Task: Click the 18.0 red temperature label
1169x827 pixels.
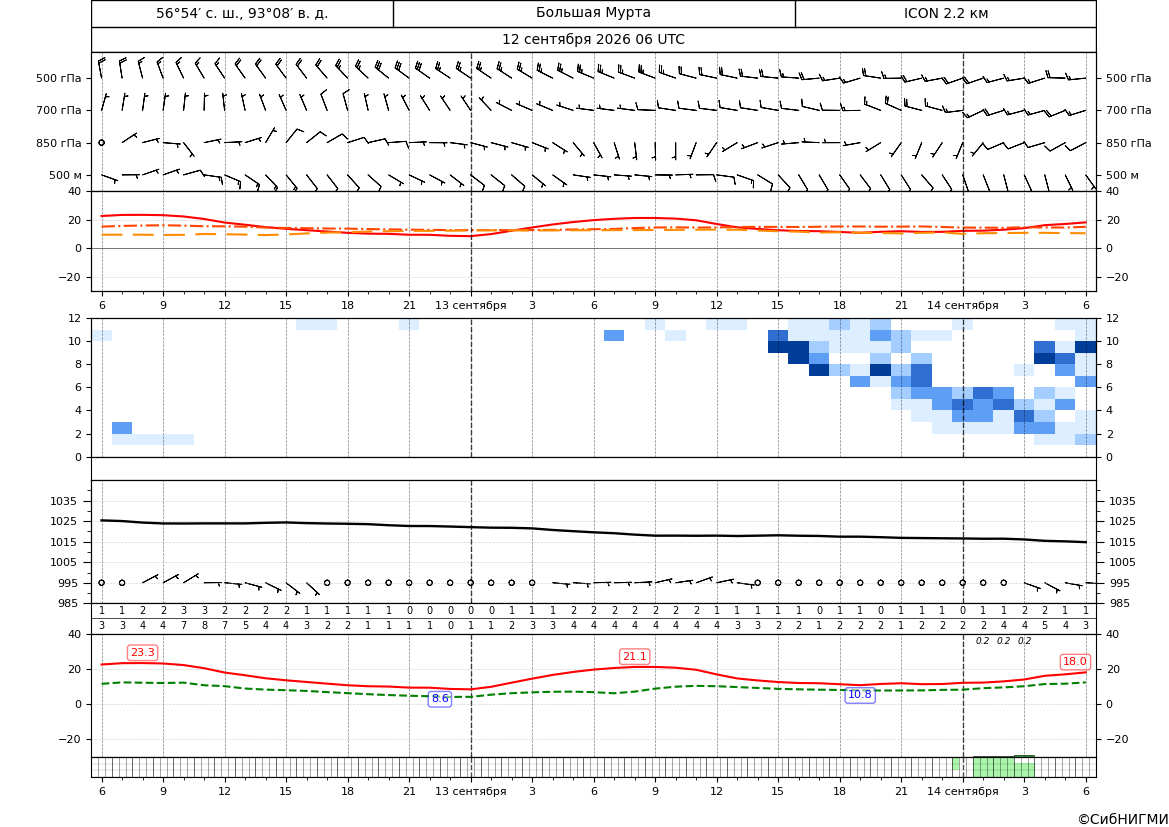Action: [x=1074, y=661]
